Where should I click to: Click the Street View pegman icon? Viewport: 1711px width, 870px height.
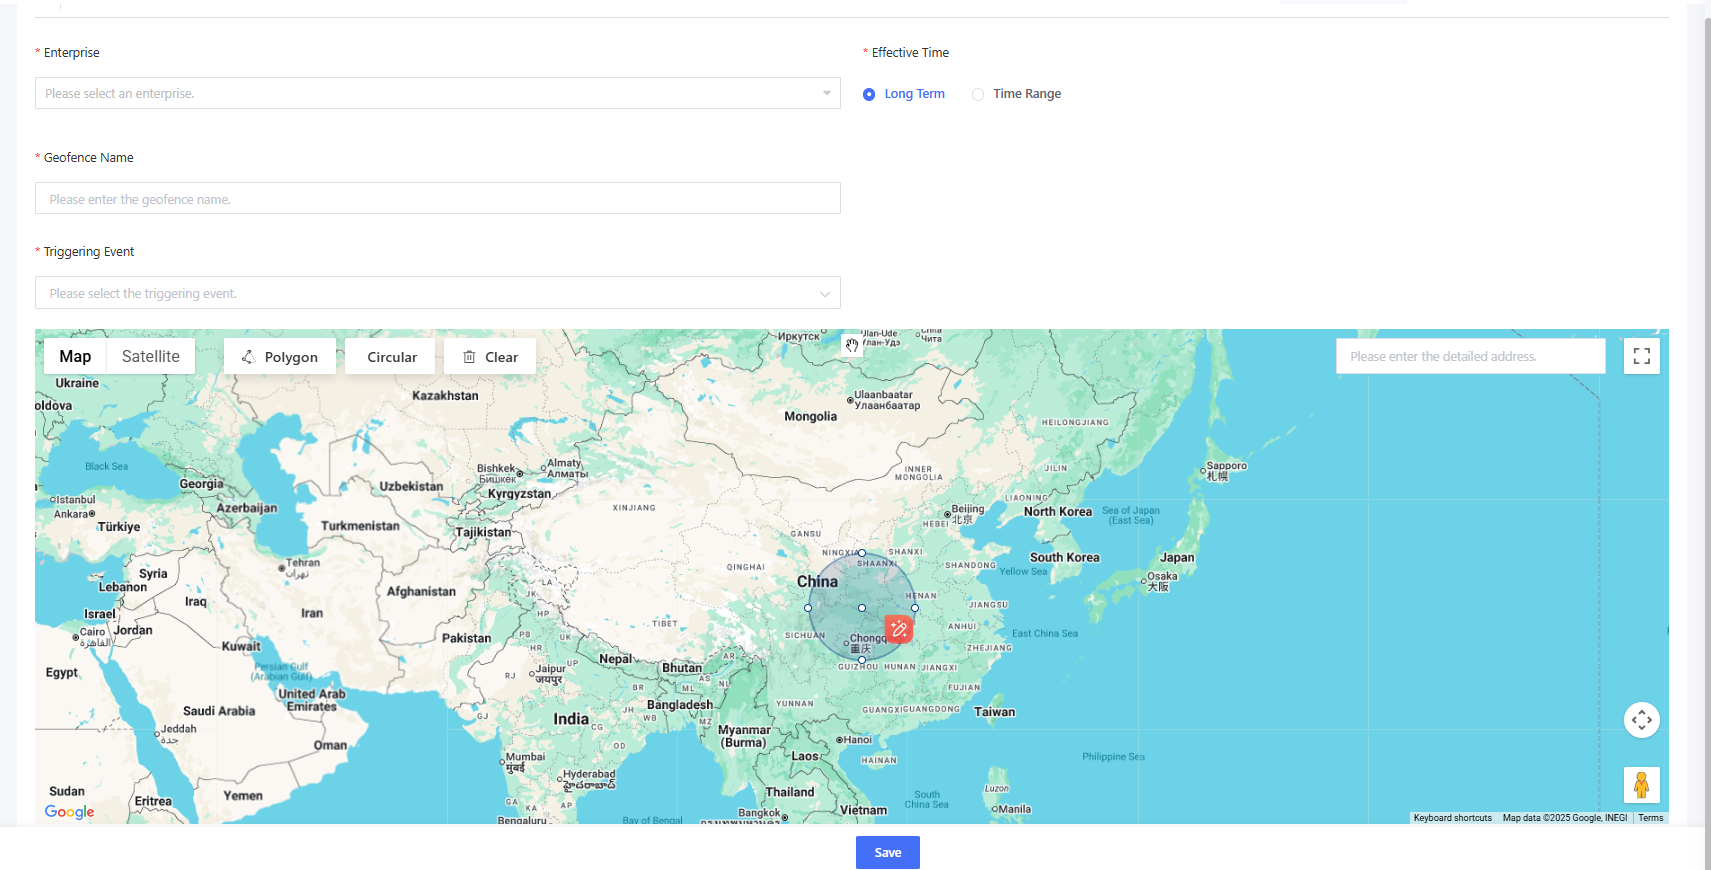pyautogui.click(x=1641, y=785)
